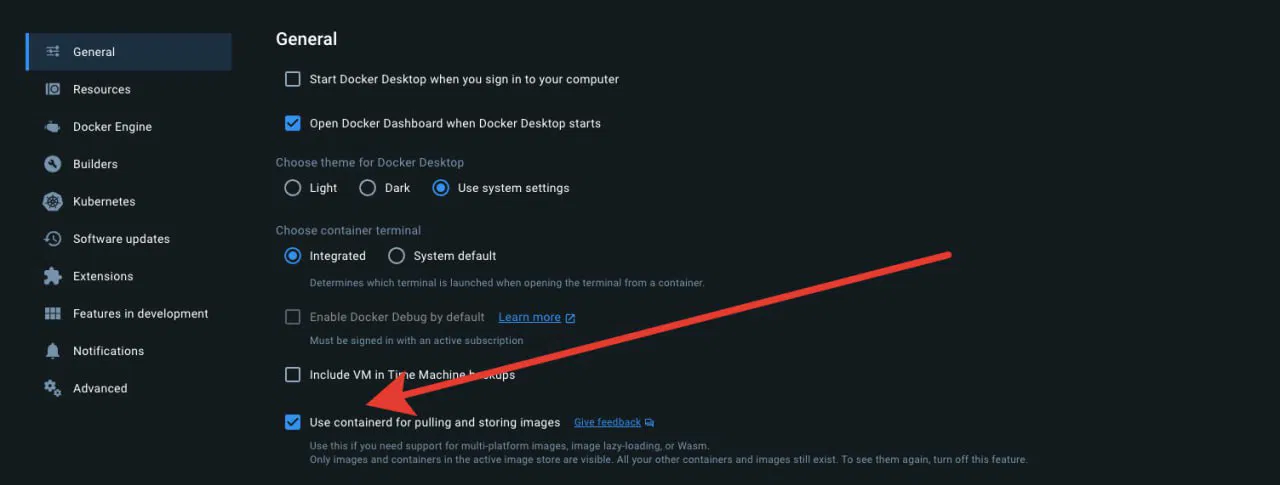Click the General sliders icon in sidebar

tap(53, 52)
